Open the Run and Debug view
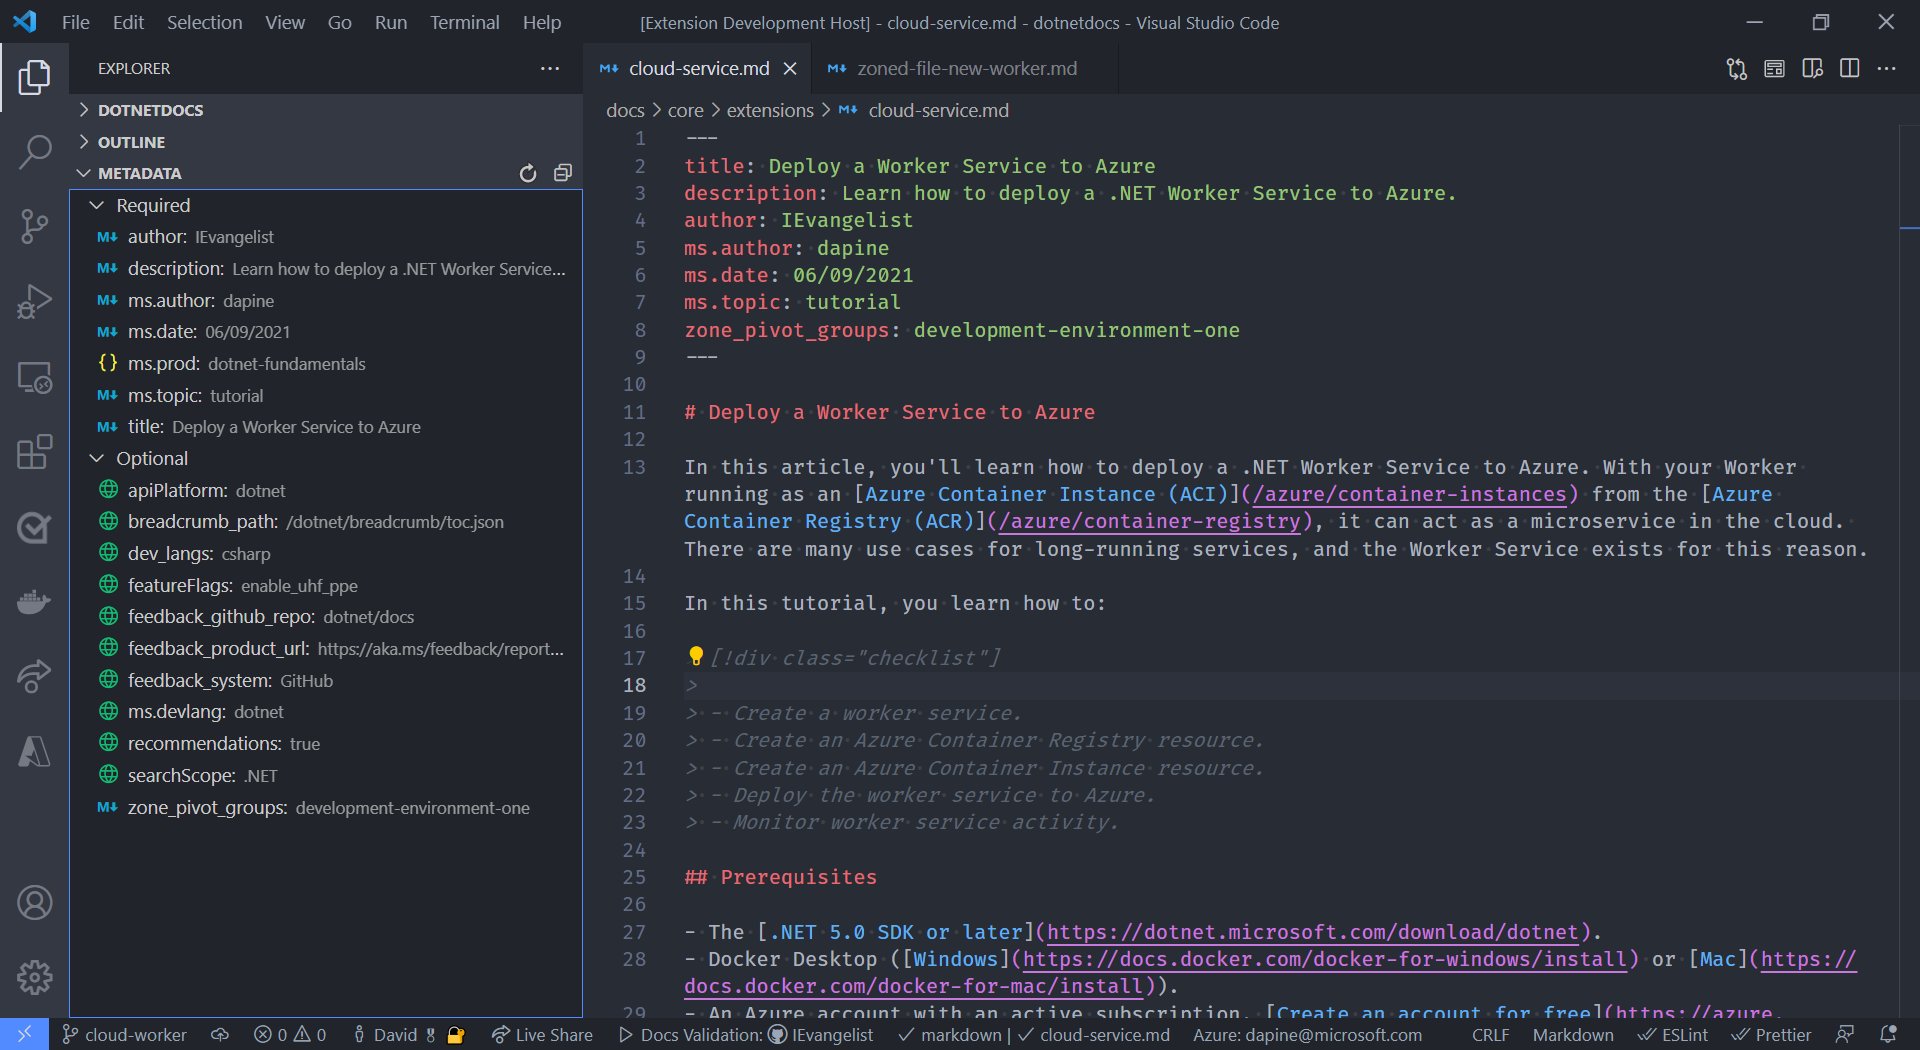 pos(34,302)
